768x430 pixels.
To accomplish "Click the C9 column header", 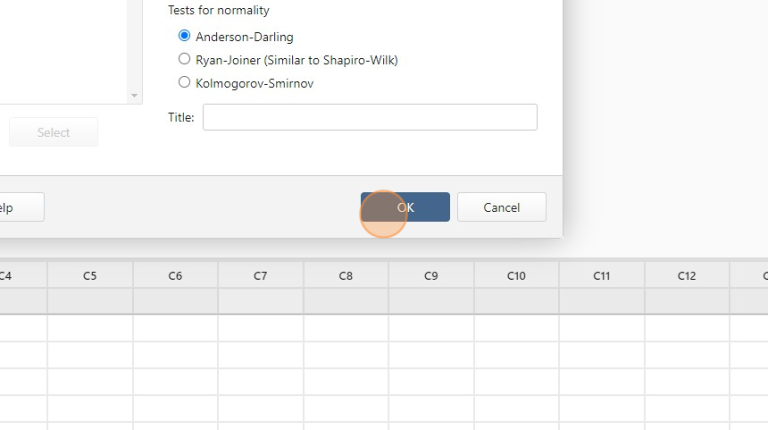I will (431, 275).
